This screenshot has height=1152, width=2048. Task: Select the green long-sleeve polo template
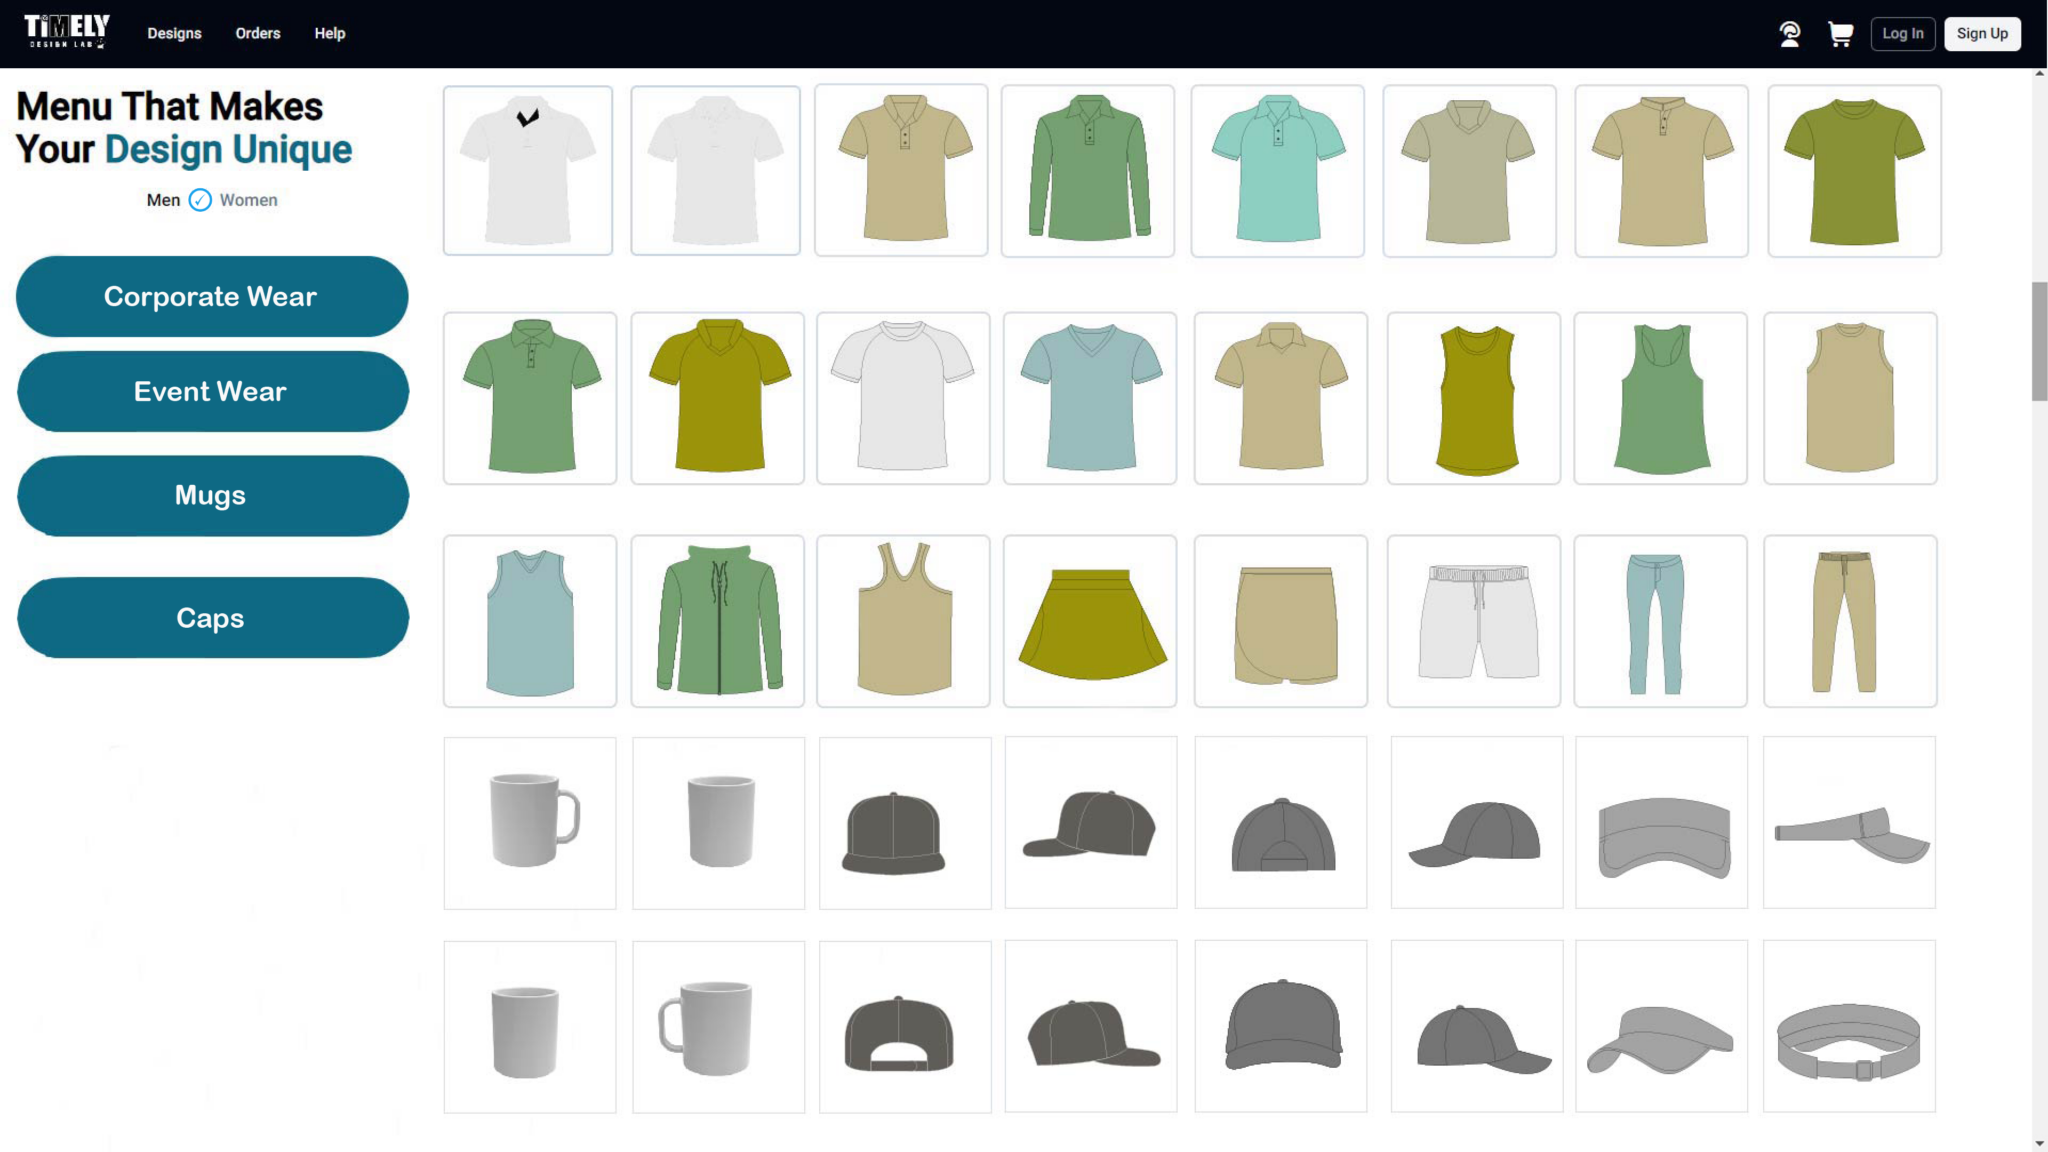coord(1088,169)
